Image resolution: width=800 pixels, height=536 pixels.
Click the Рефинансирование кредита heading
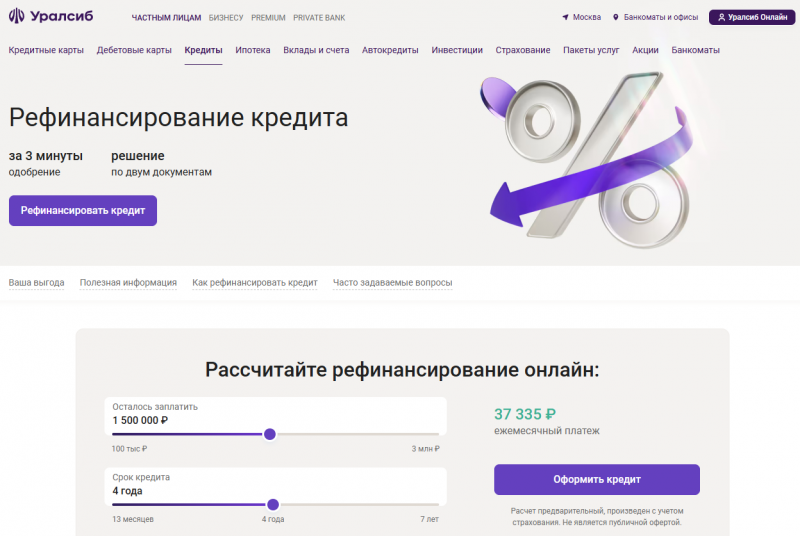tap(179, 118)
